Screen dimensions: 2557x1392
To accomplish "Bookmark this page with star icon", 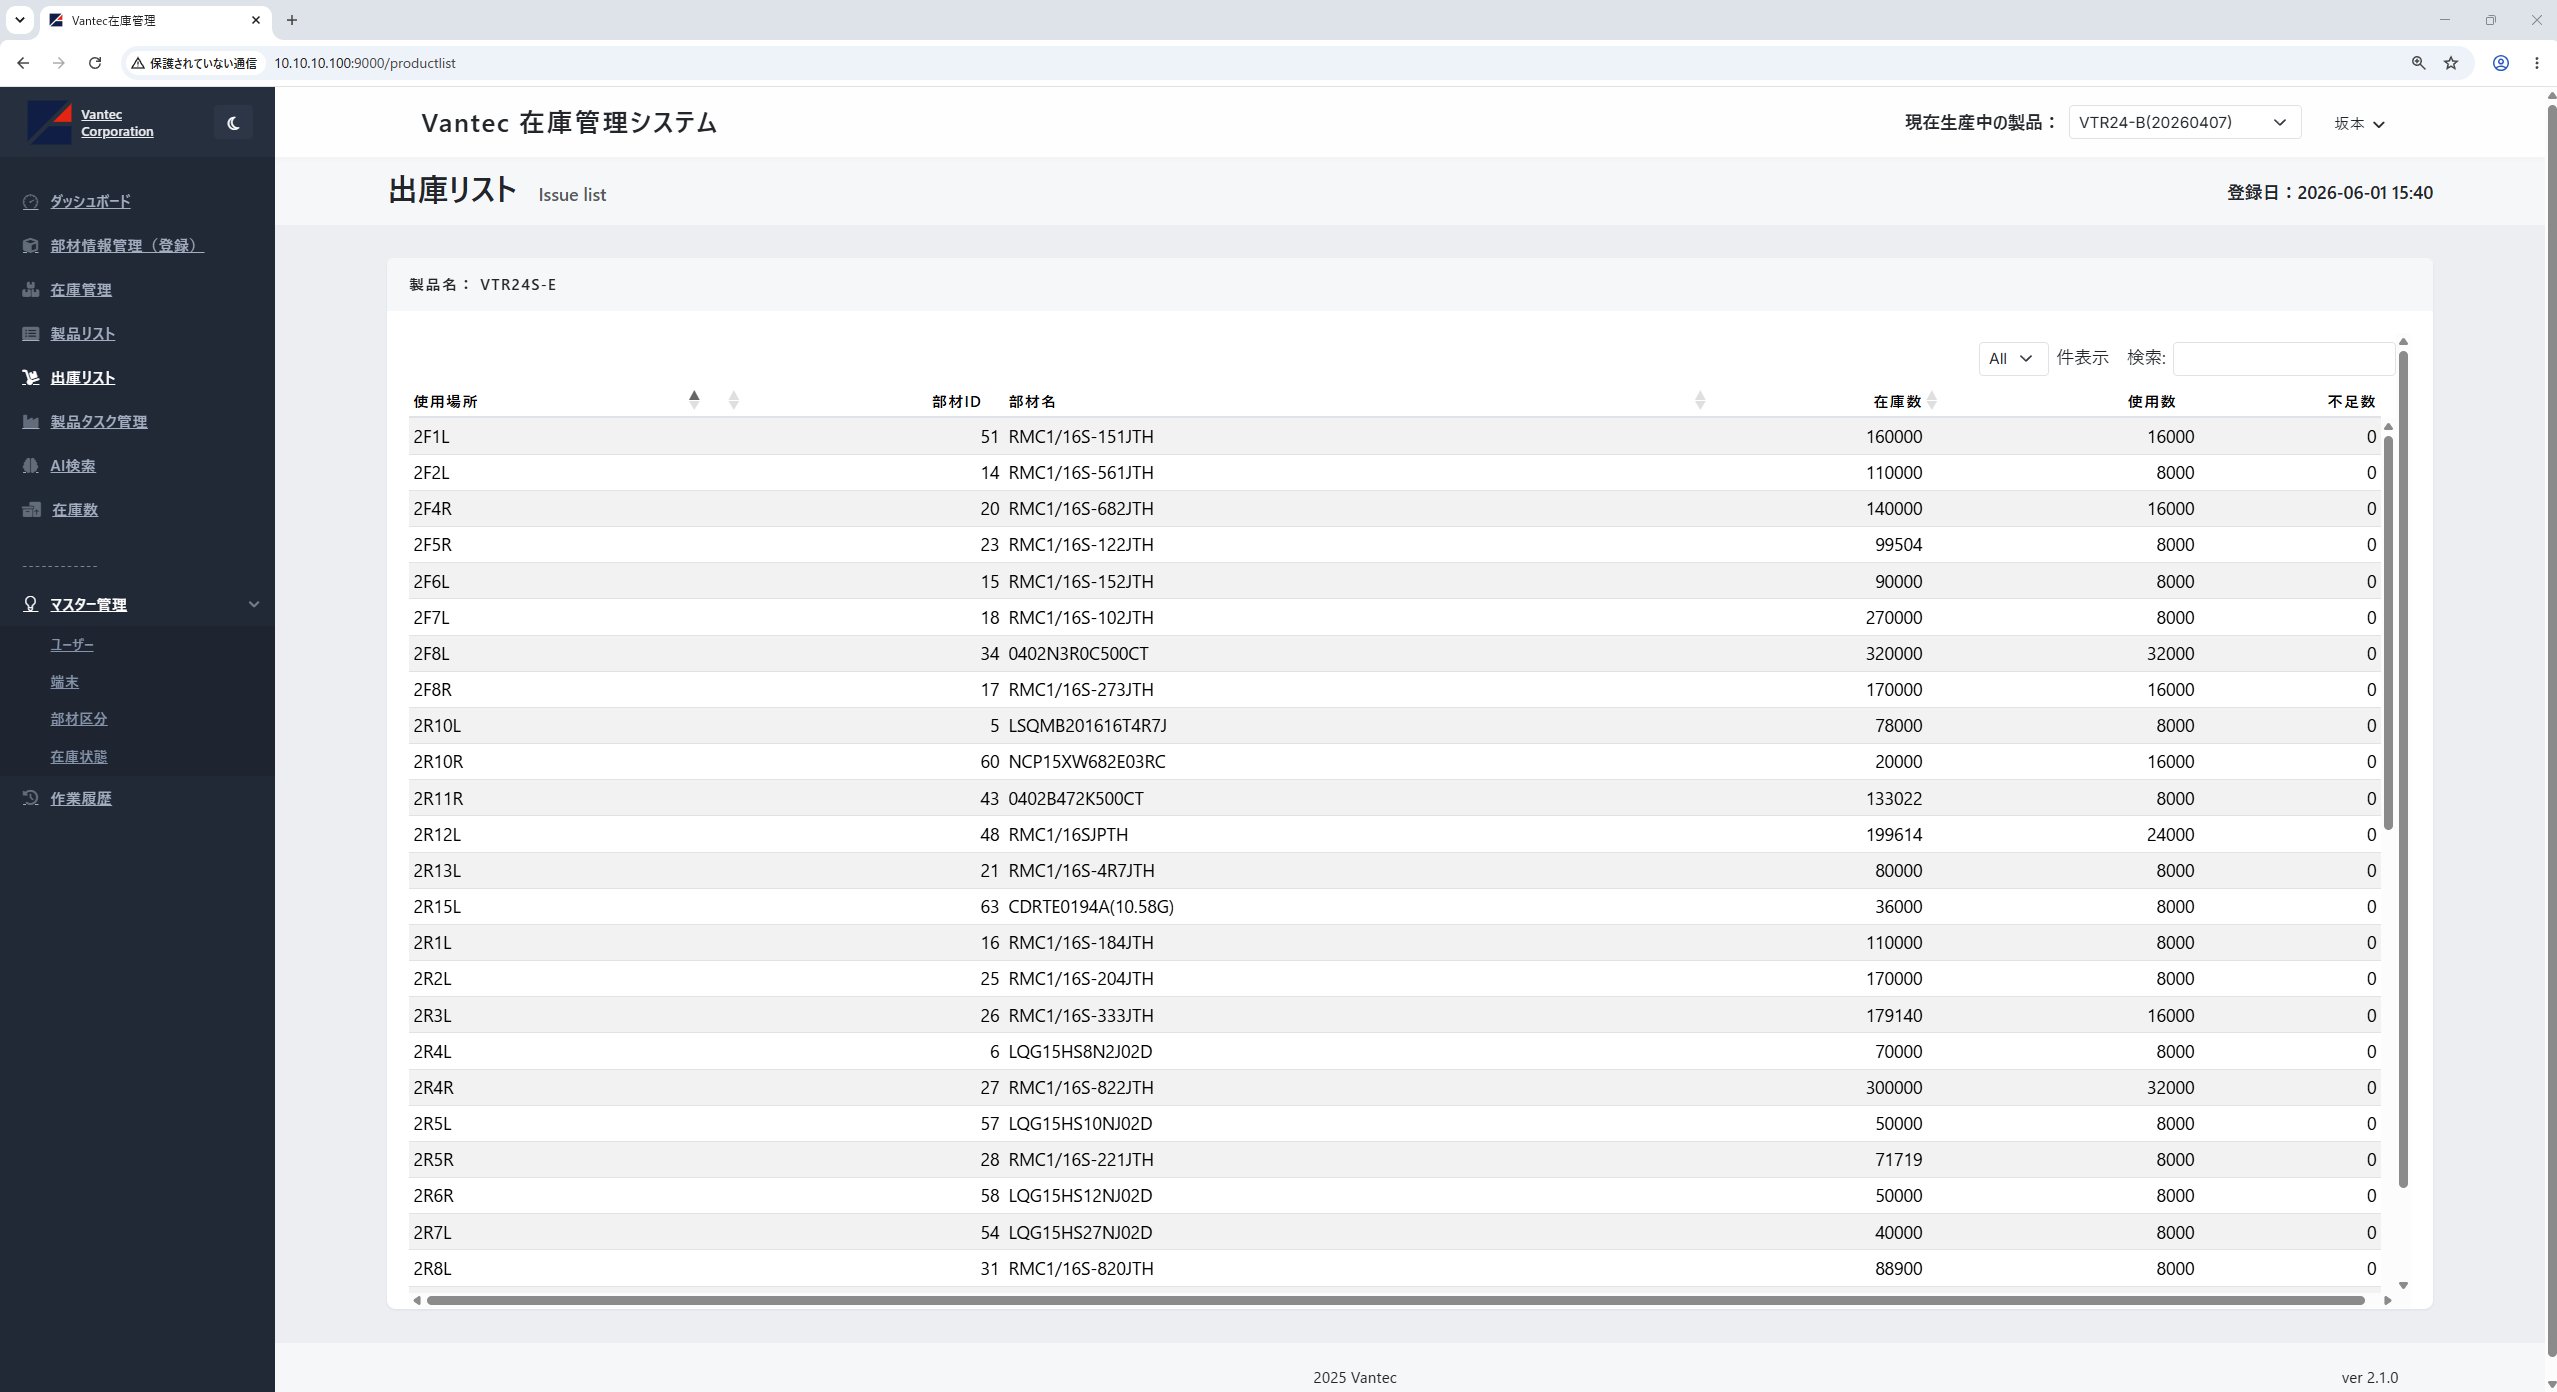I will click(2451, 63).
